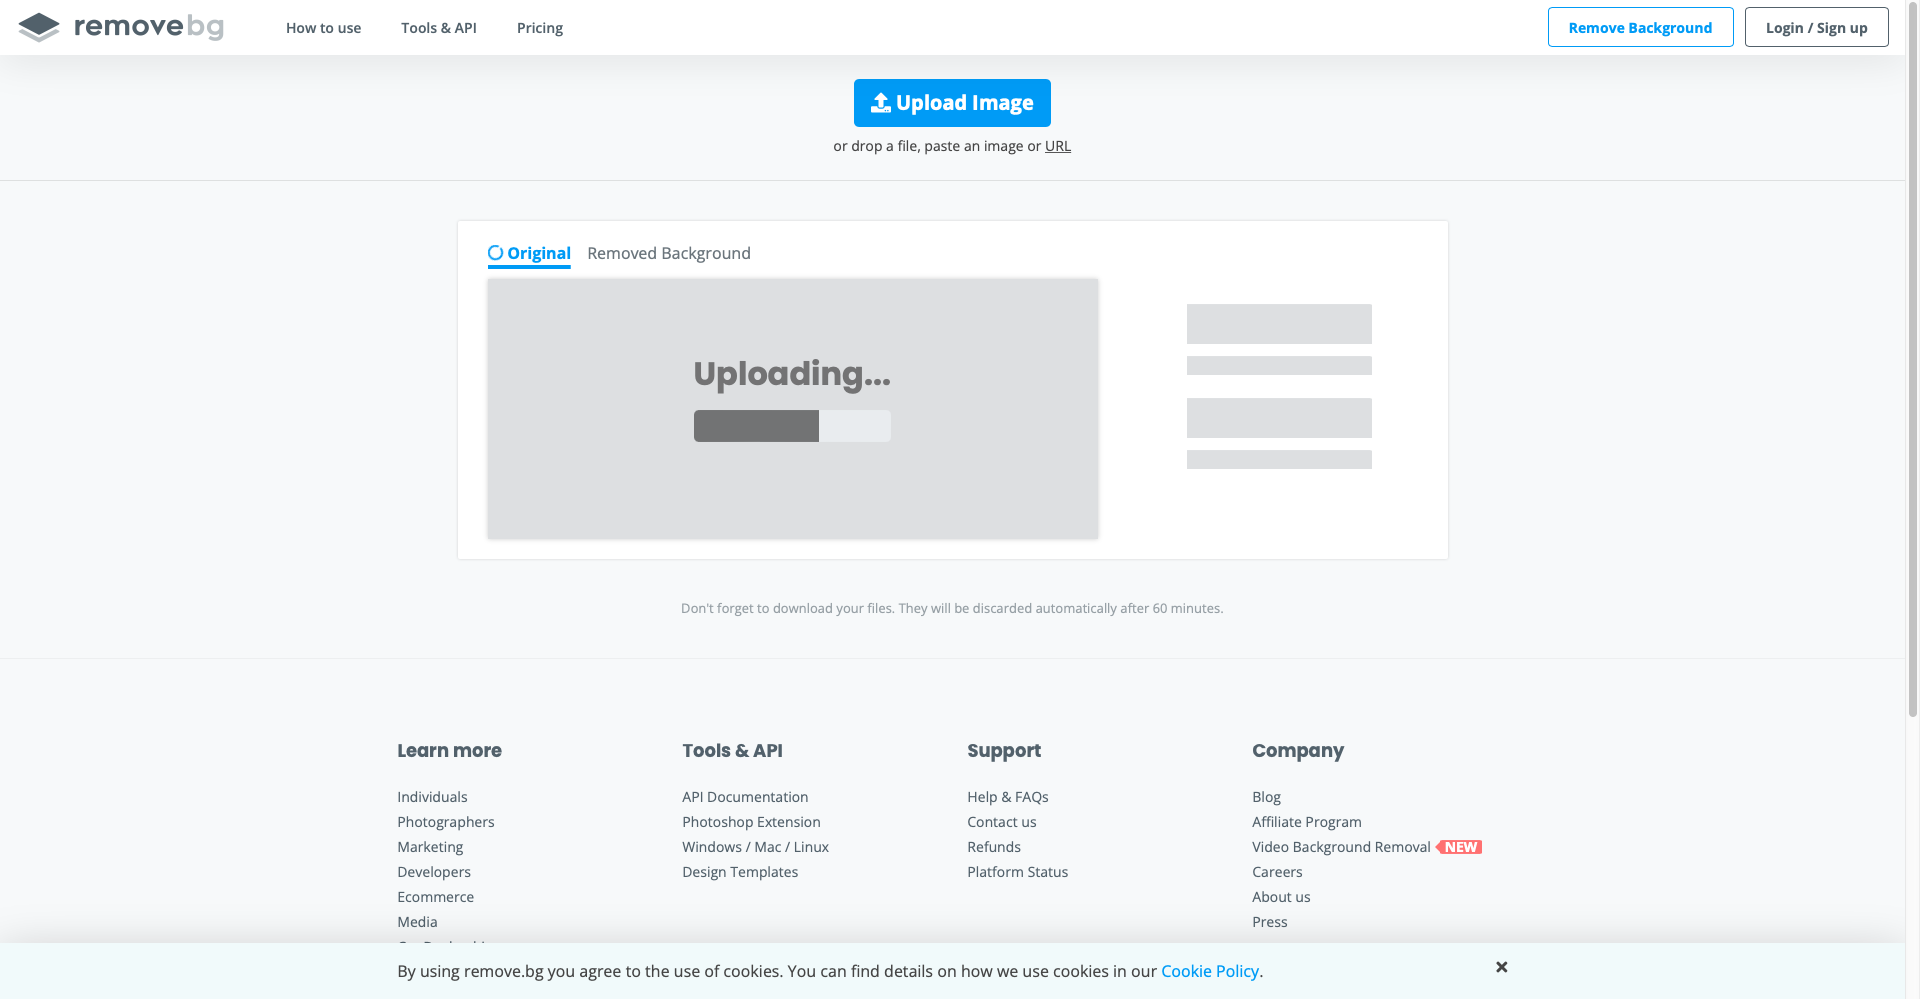Click the Uploading preview area
Viewport: 1920px width, 999px height.
pos(793,409)
